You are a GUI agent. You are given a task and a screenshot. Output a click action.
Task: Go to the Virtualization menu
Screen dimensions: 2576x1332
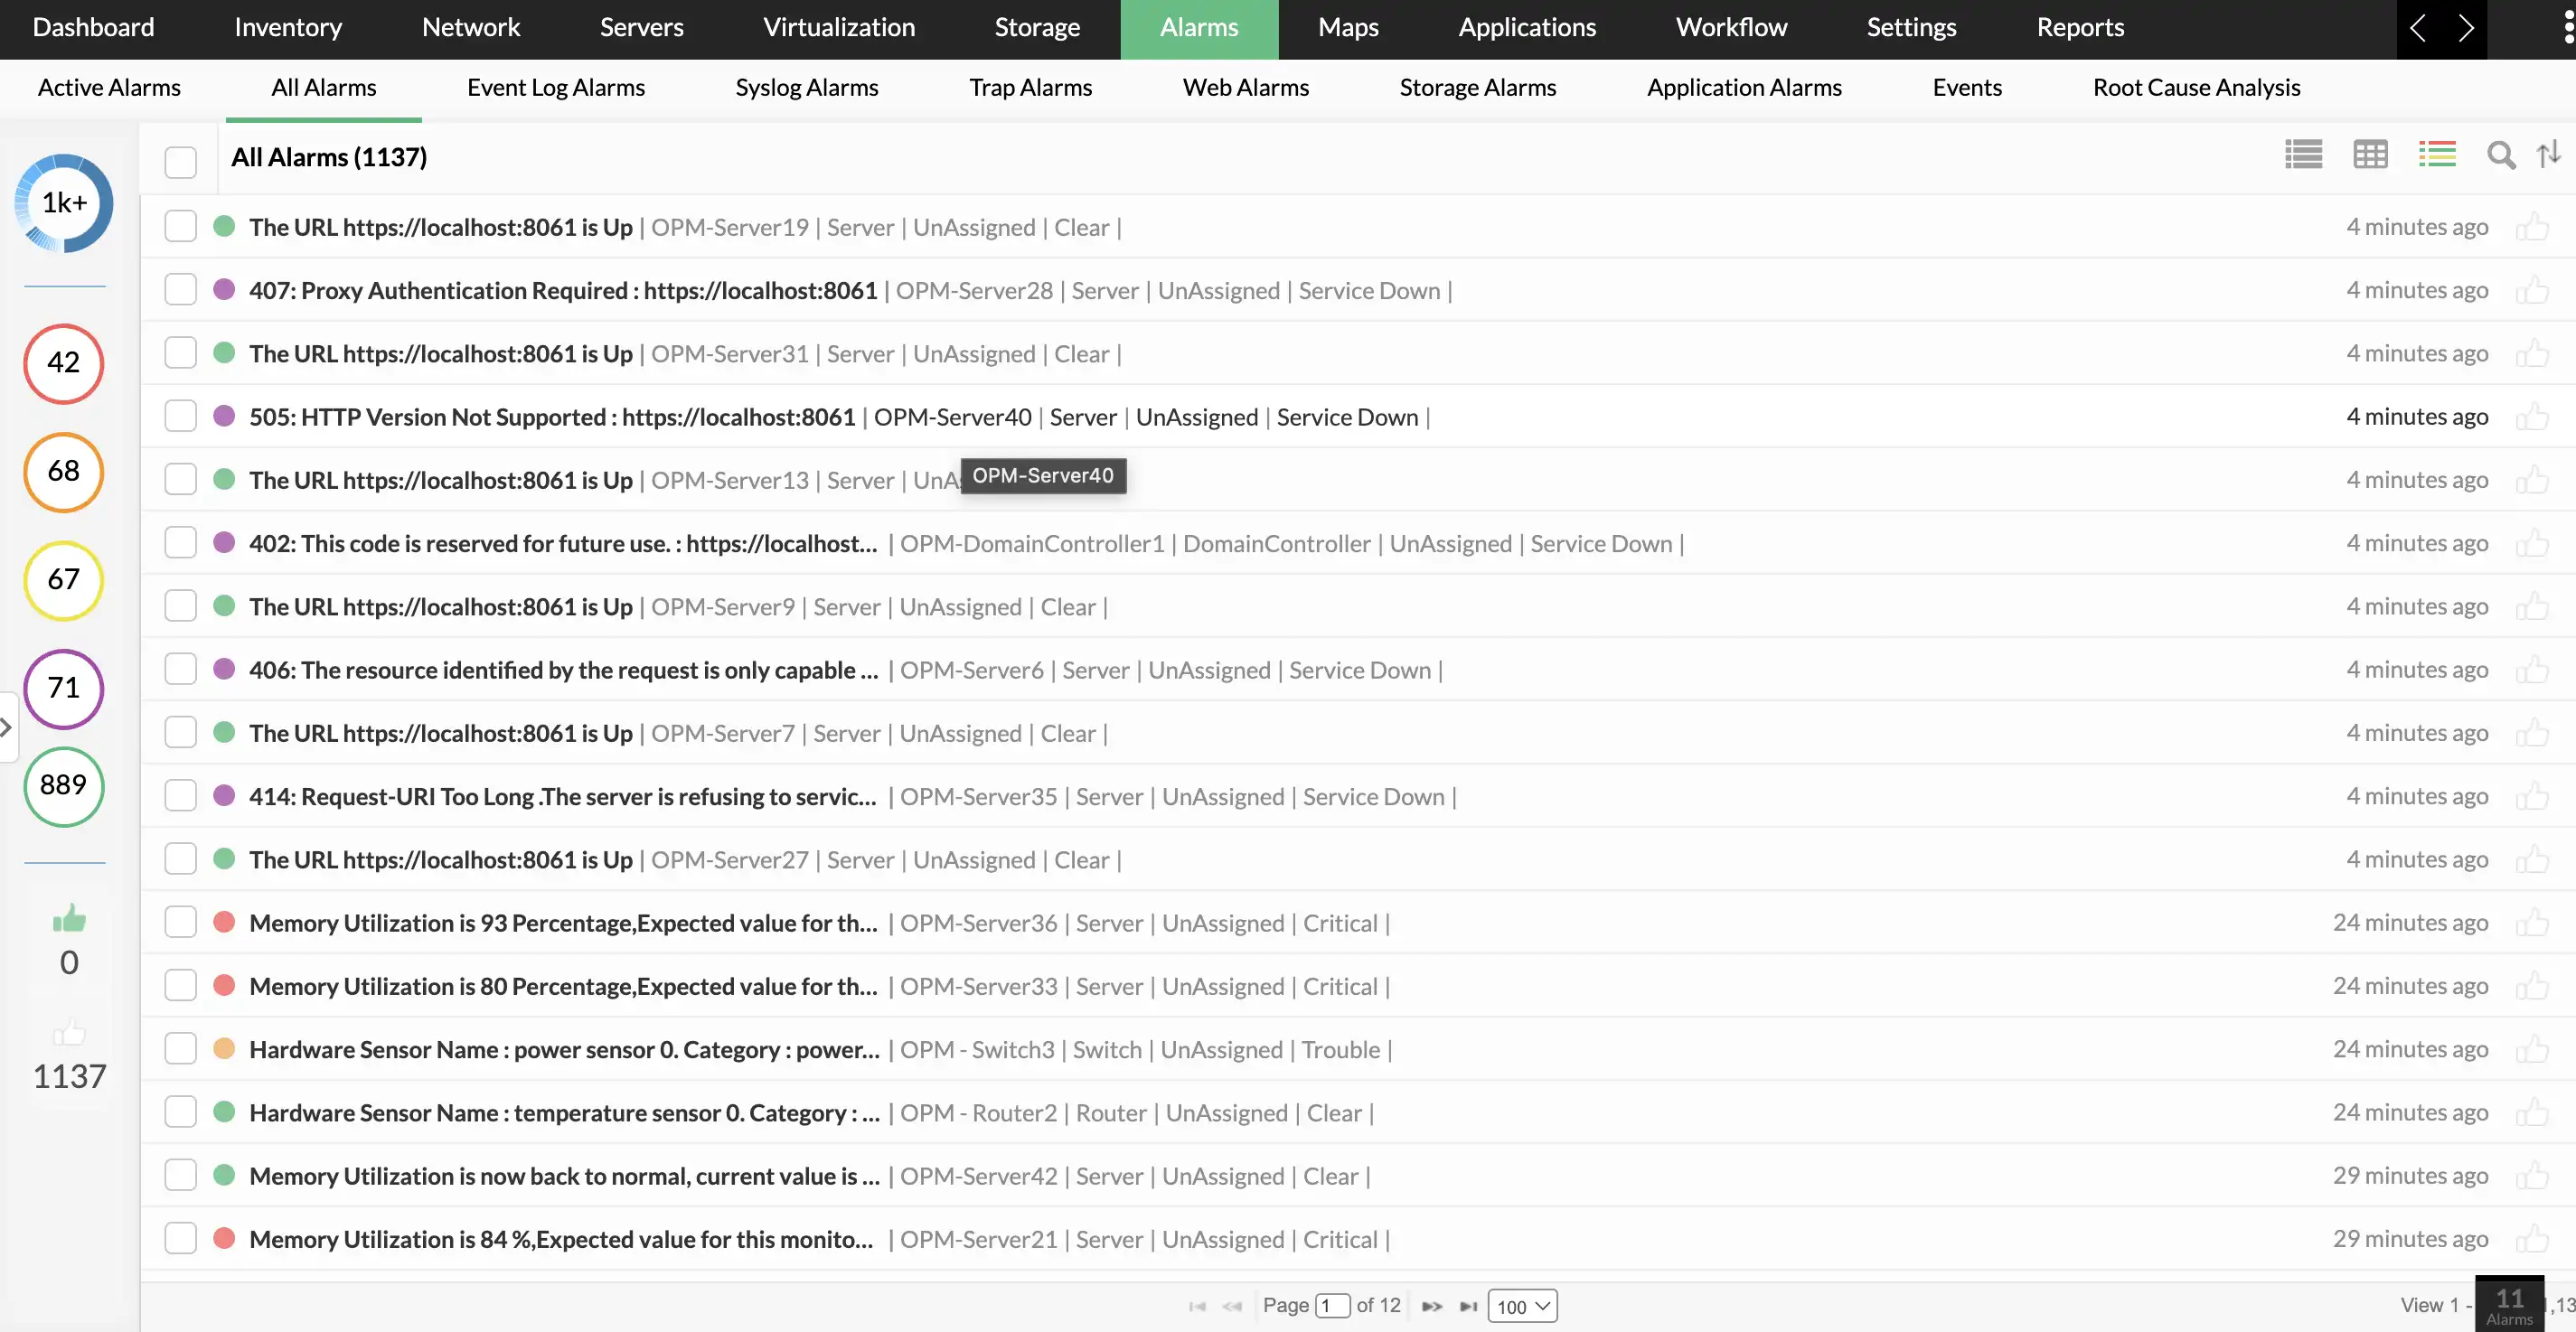tap(838, 28)
